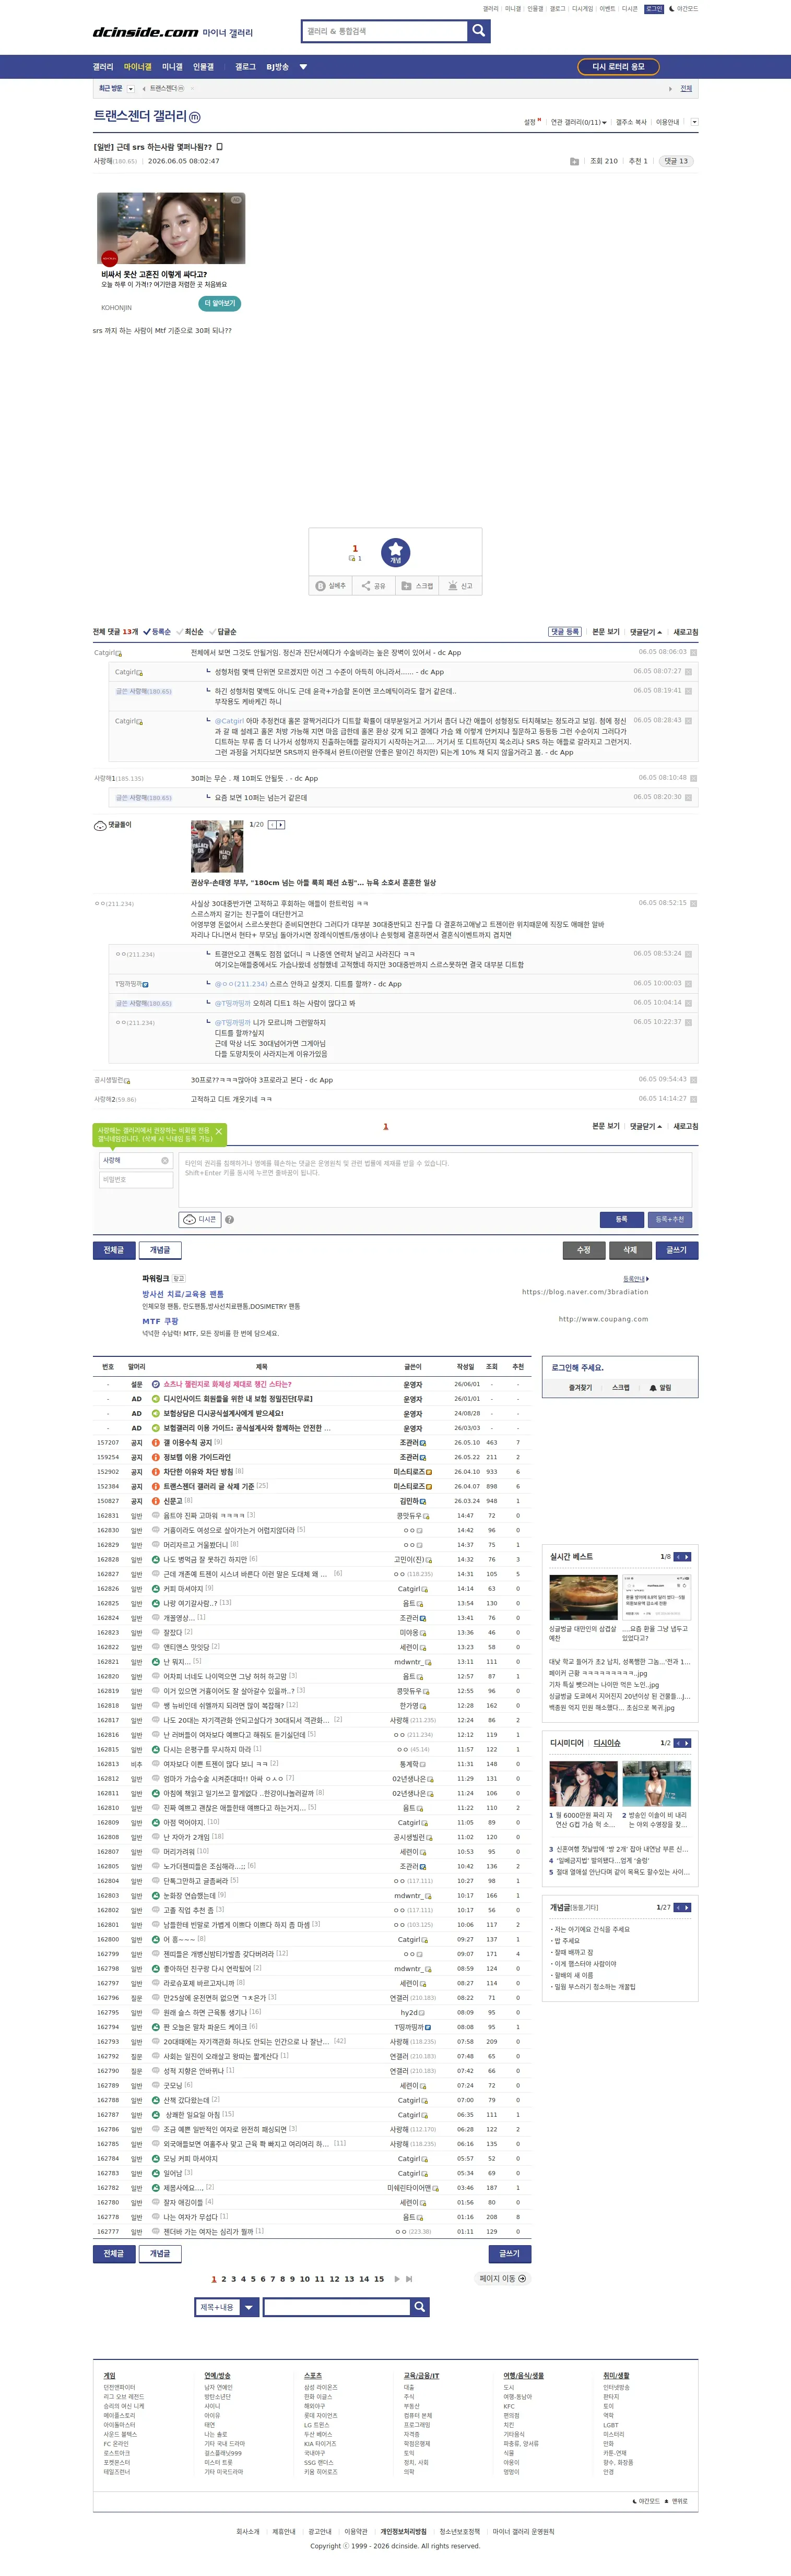Open the 제목+내용 search type dropdown
791x2576 pixels.
227,2307
